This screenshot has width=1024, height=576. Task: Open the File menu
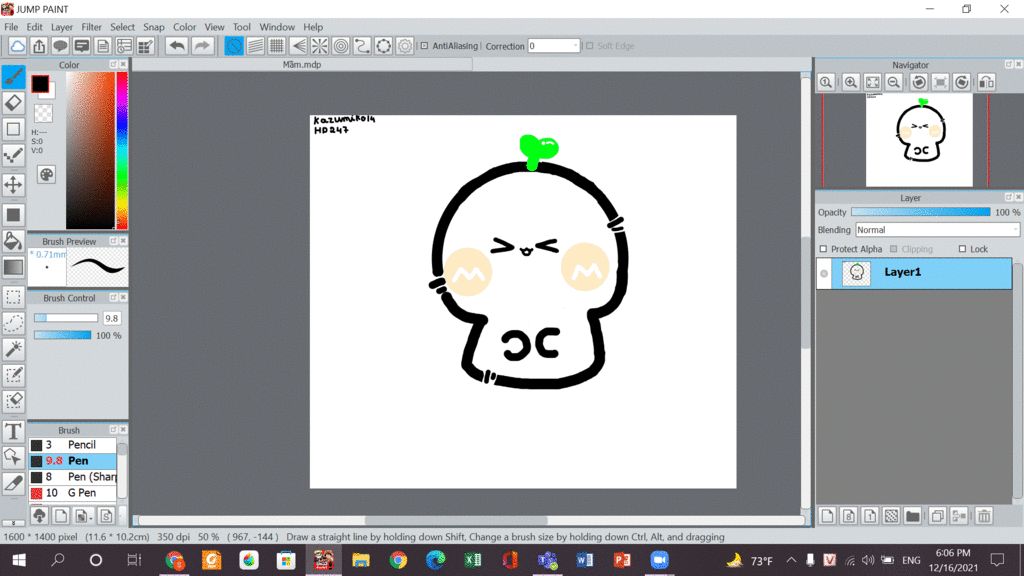(x=11, y=27)
